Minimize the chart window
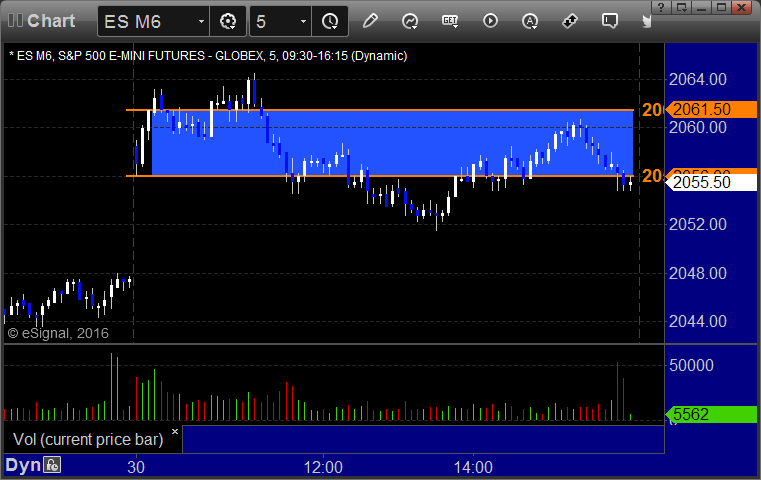Image resolution: width=761 pixels, height=480 pixels. tap(702, 7)
